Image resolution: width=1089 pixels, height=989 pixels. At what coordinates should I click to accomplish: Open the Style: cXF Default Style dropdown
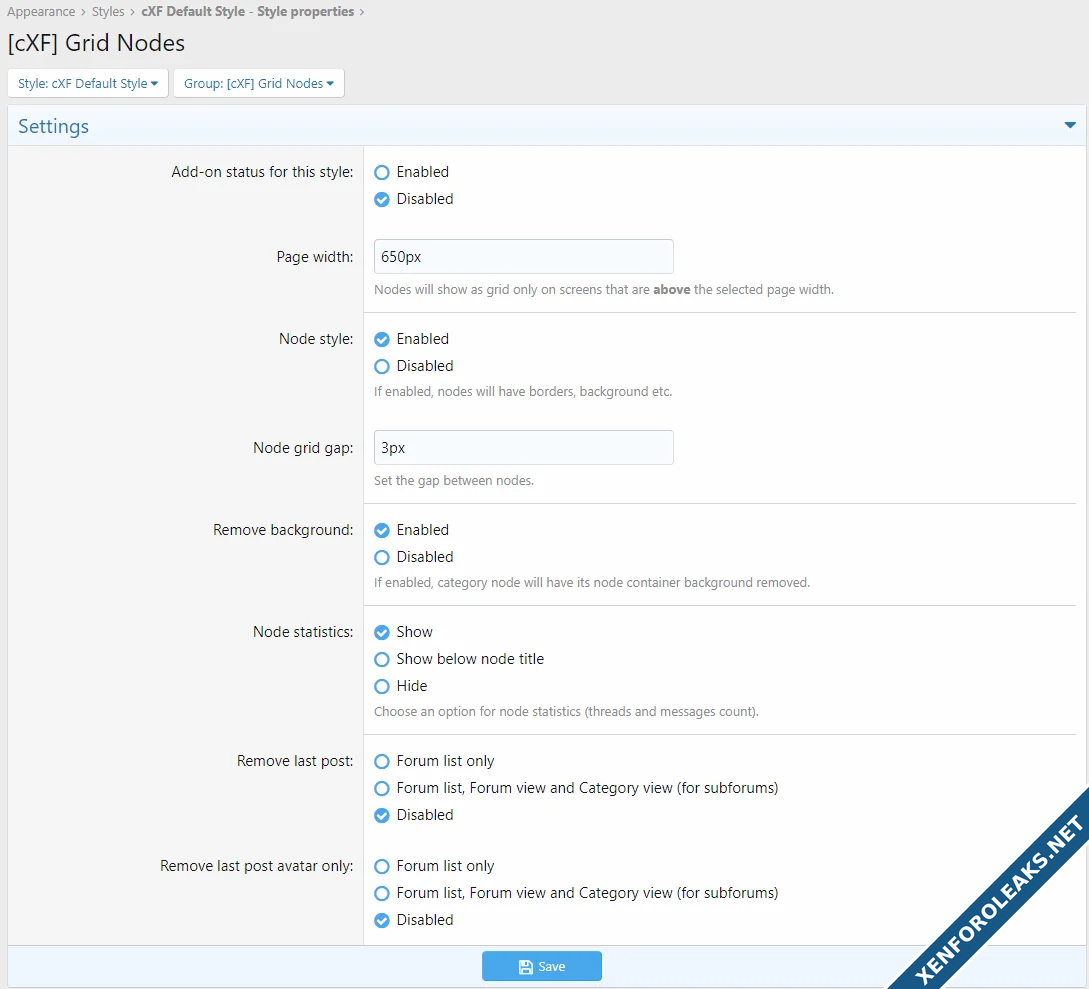[x=88, y=84]
